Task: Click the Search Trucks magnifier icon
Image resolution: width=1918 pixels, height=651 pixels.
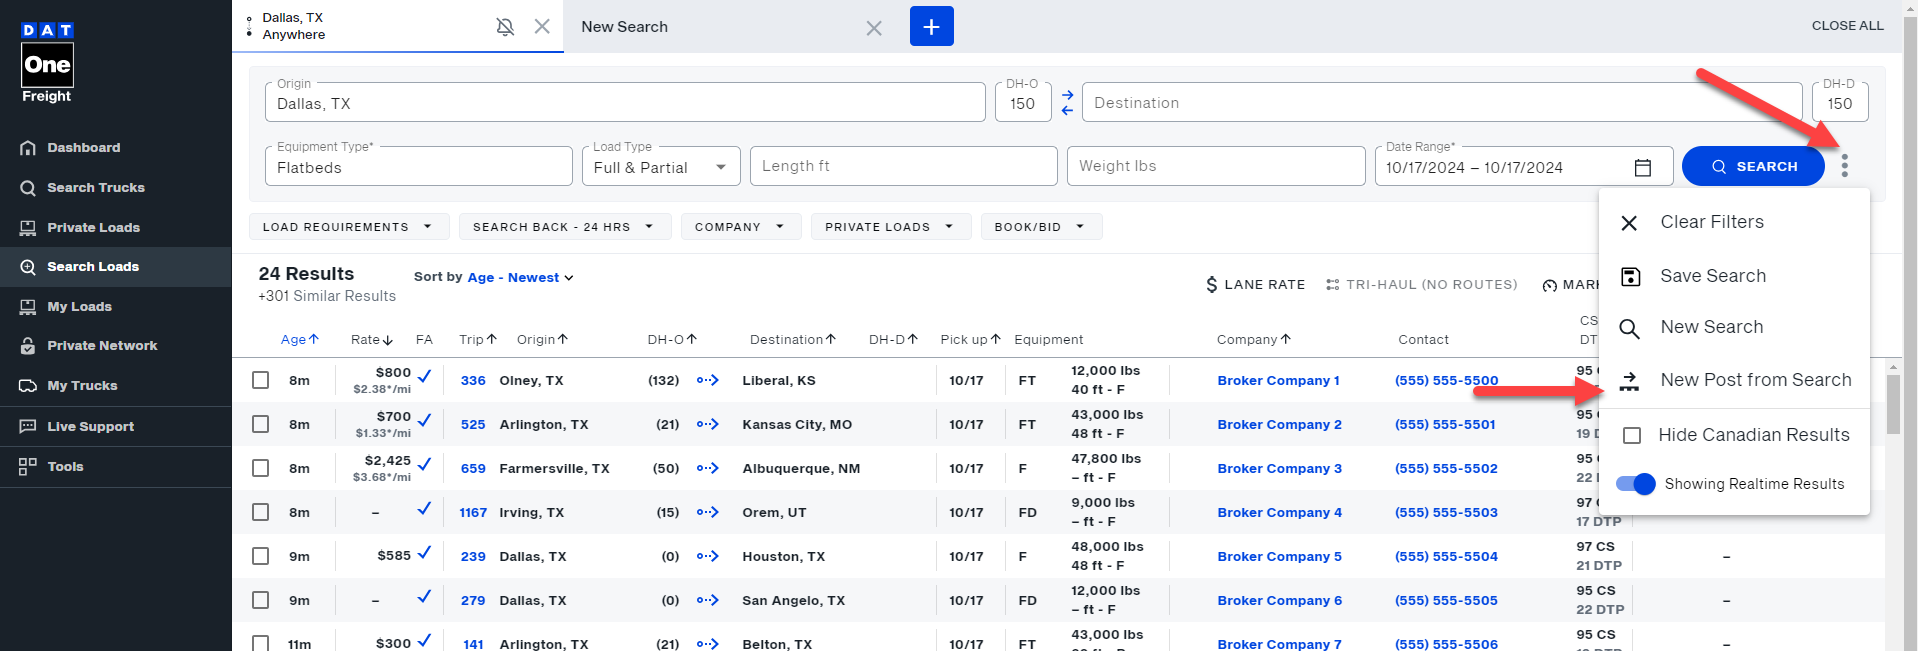Action: (x=28, y=188)
